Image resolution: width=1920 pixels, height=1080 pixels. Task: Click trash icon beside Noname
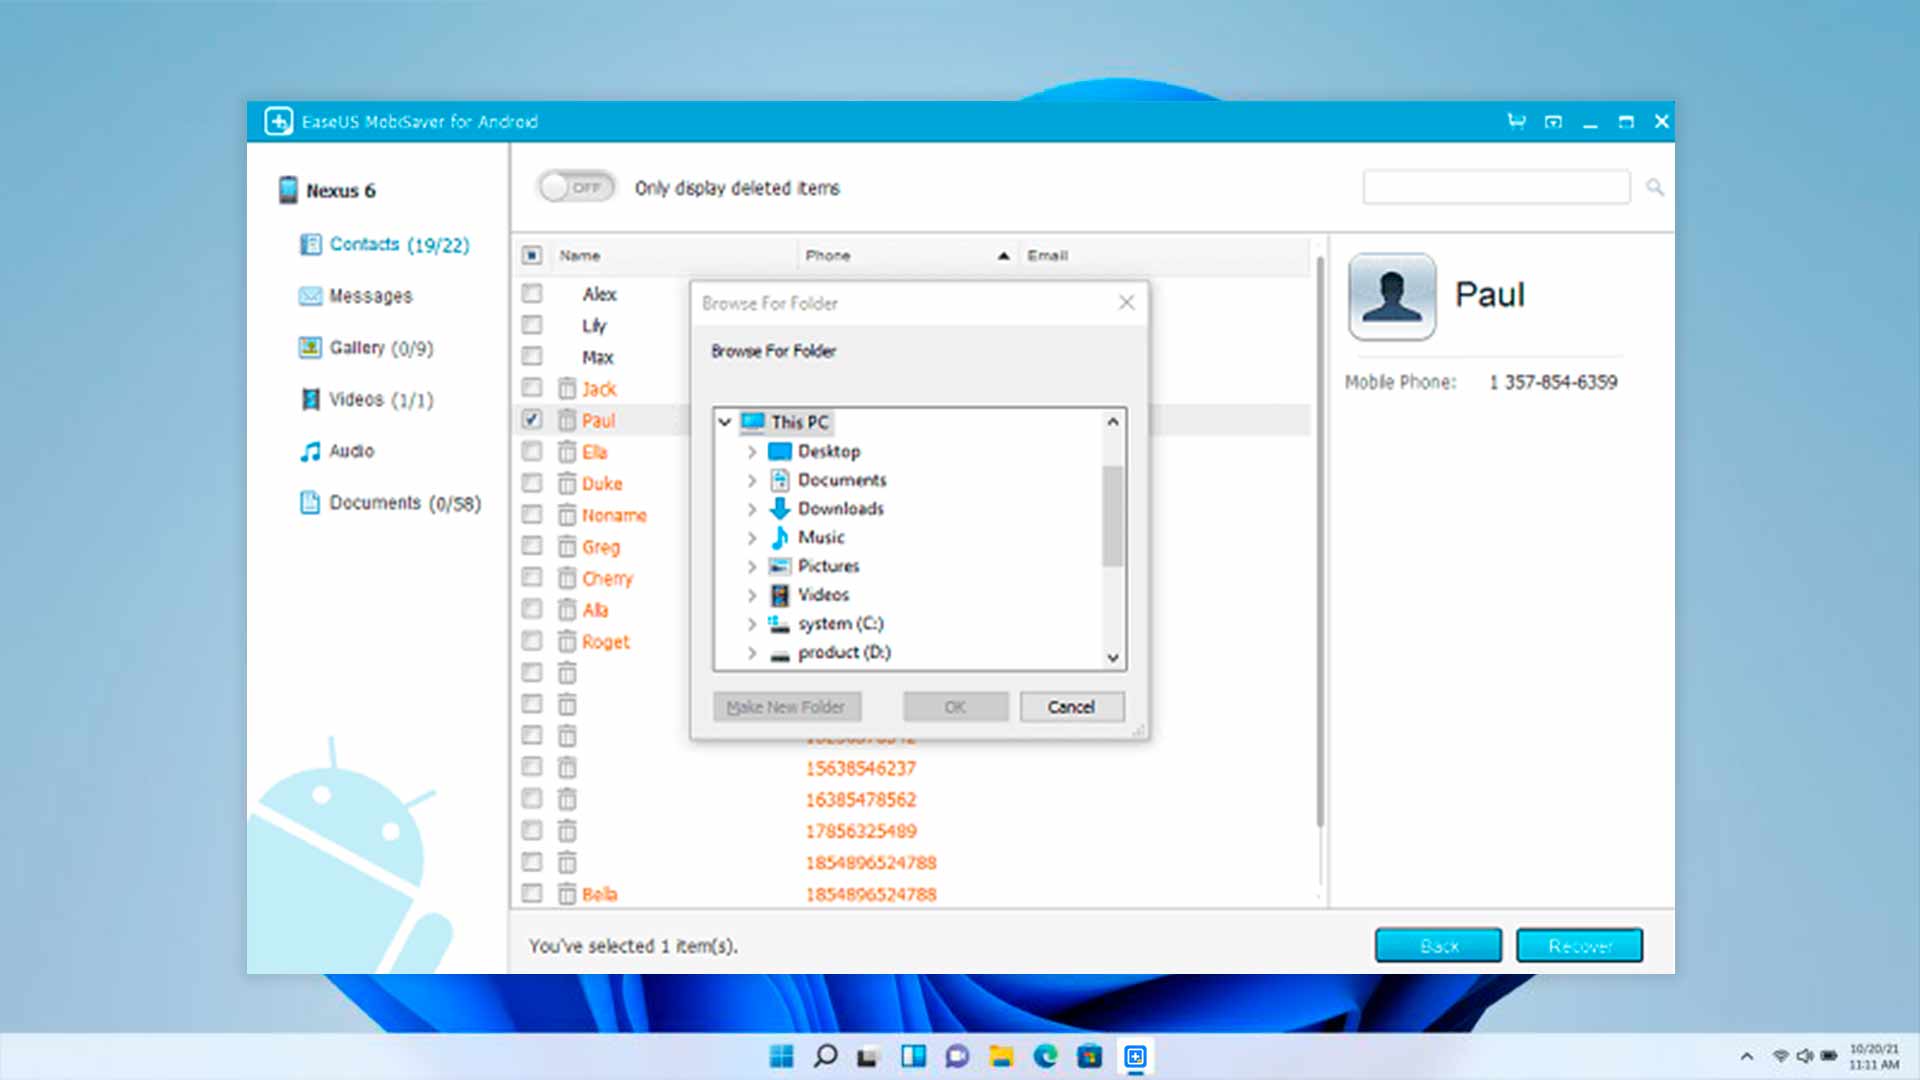click(x=567, y=515)
